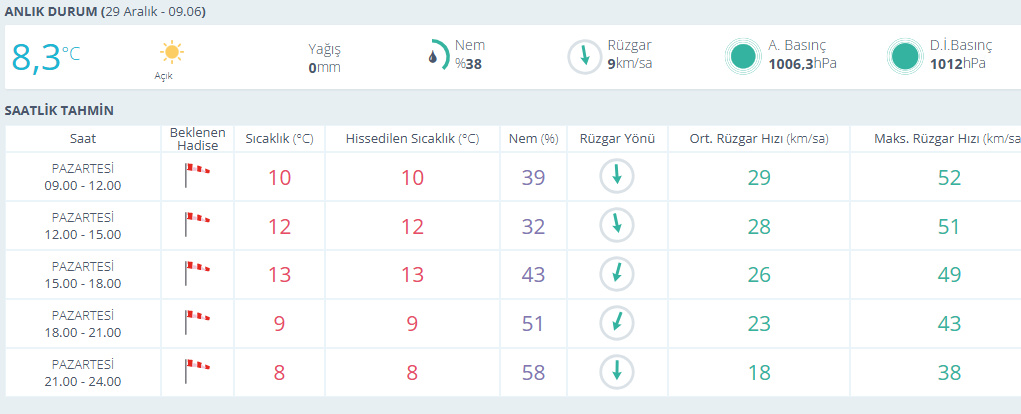Click max wind speed value 52
Screen dimensions: 1021x414
click(x=949, y=177)
